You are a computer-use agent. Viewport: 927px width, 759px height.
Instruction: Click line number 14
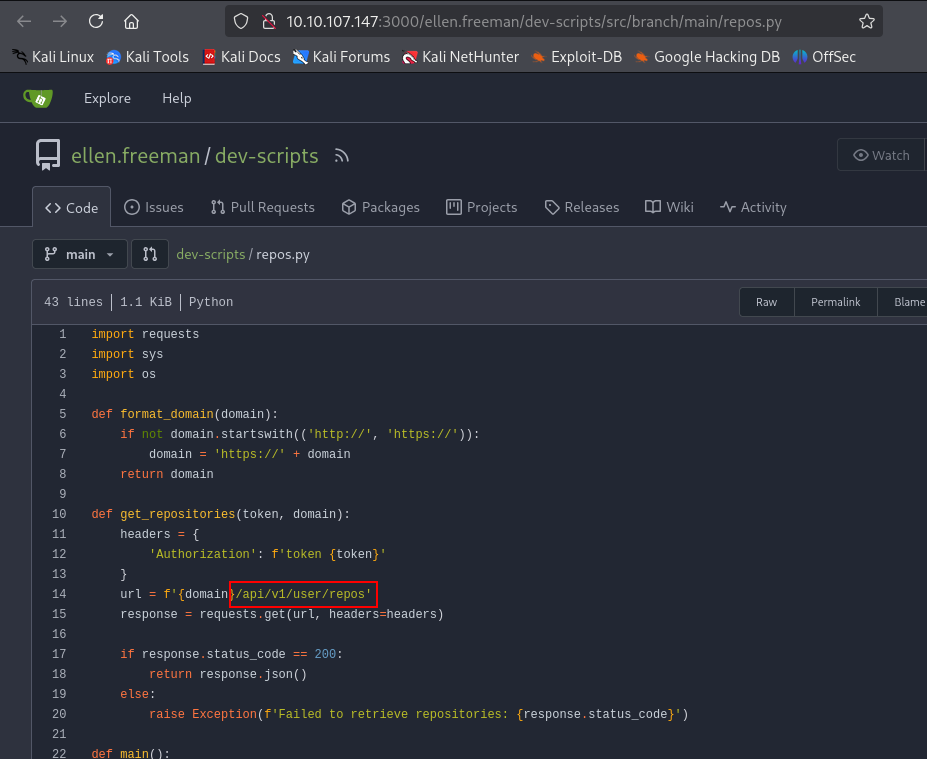[59, 593]
